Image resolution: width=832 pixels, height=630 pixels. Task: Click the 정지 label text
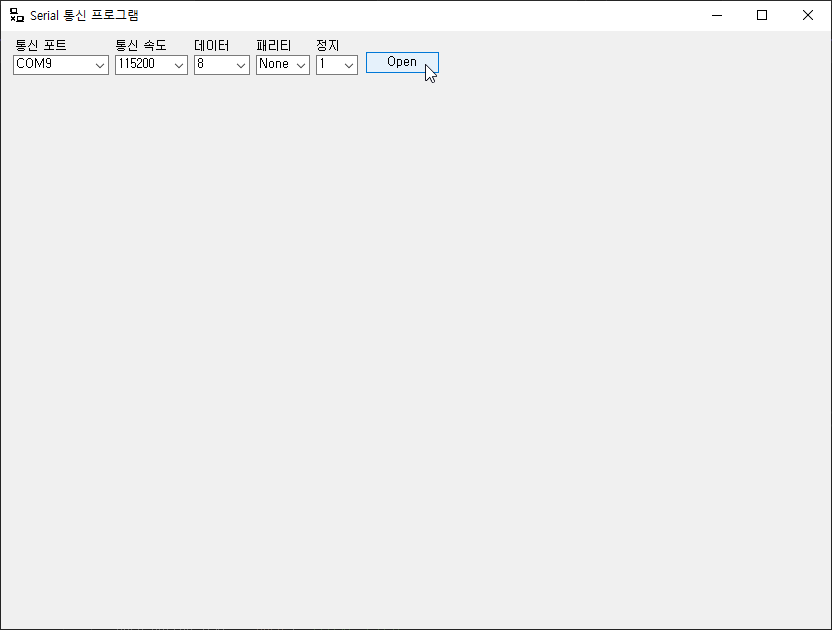tap(327, 46)
